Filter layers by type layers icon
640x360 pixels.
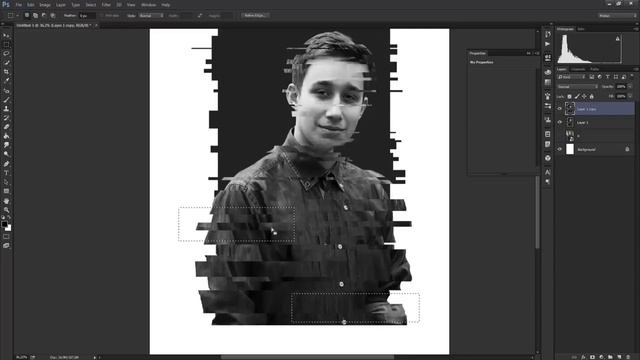pyautogui.click(x=608, y=77)
